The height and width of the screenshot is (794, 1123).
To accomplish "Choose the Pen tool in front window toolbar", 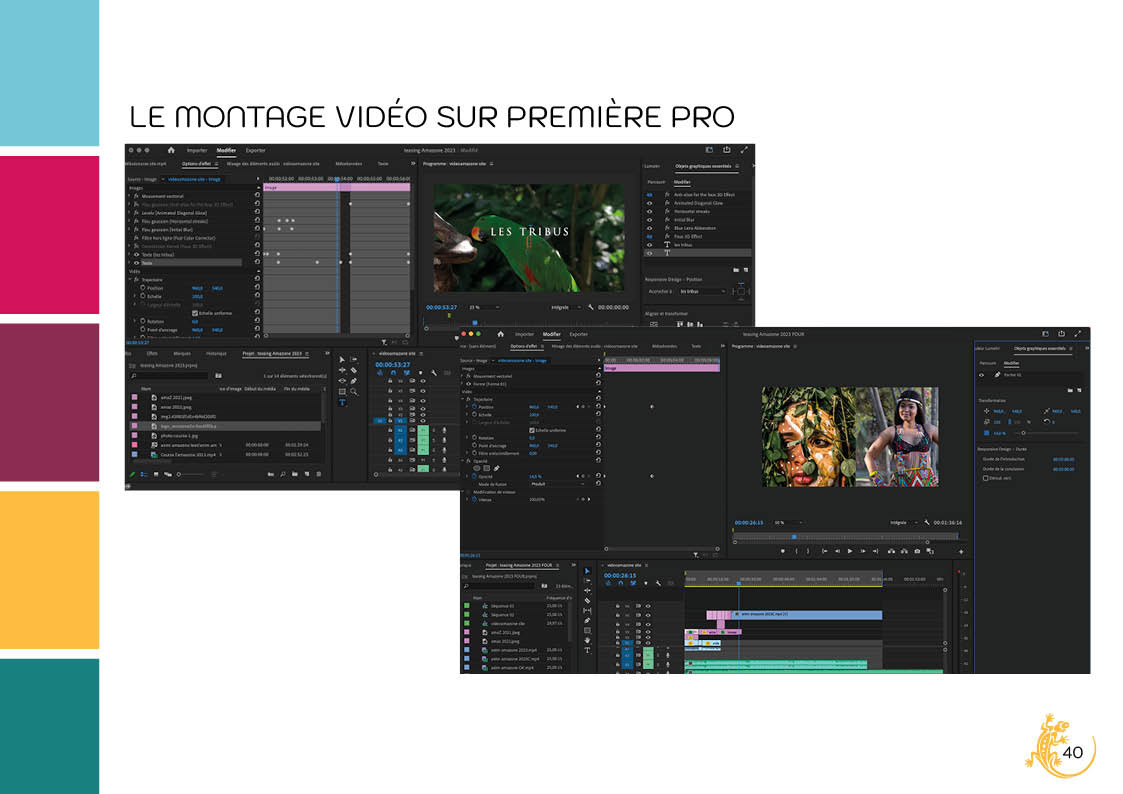I will click(x=587, y=621).
